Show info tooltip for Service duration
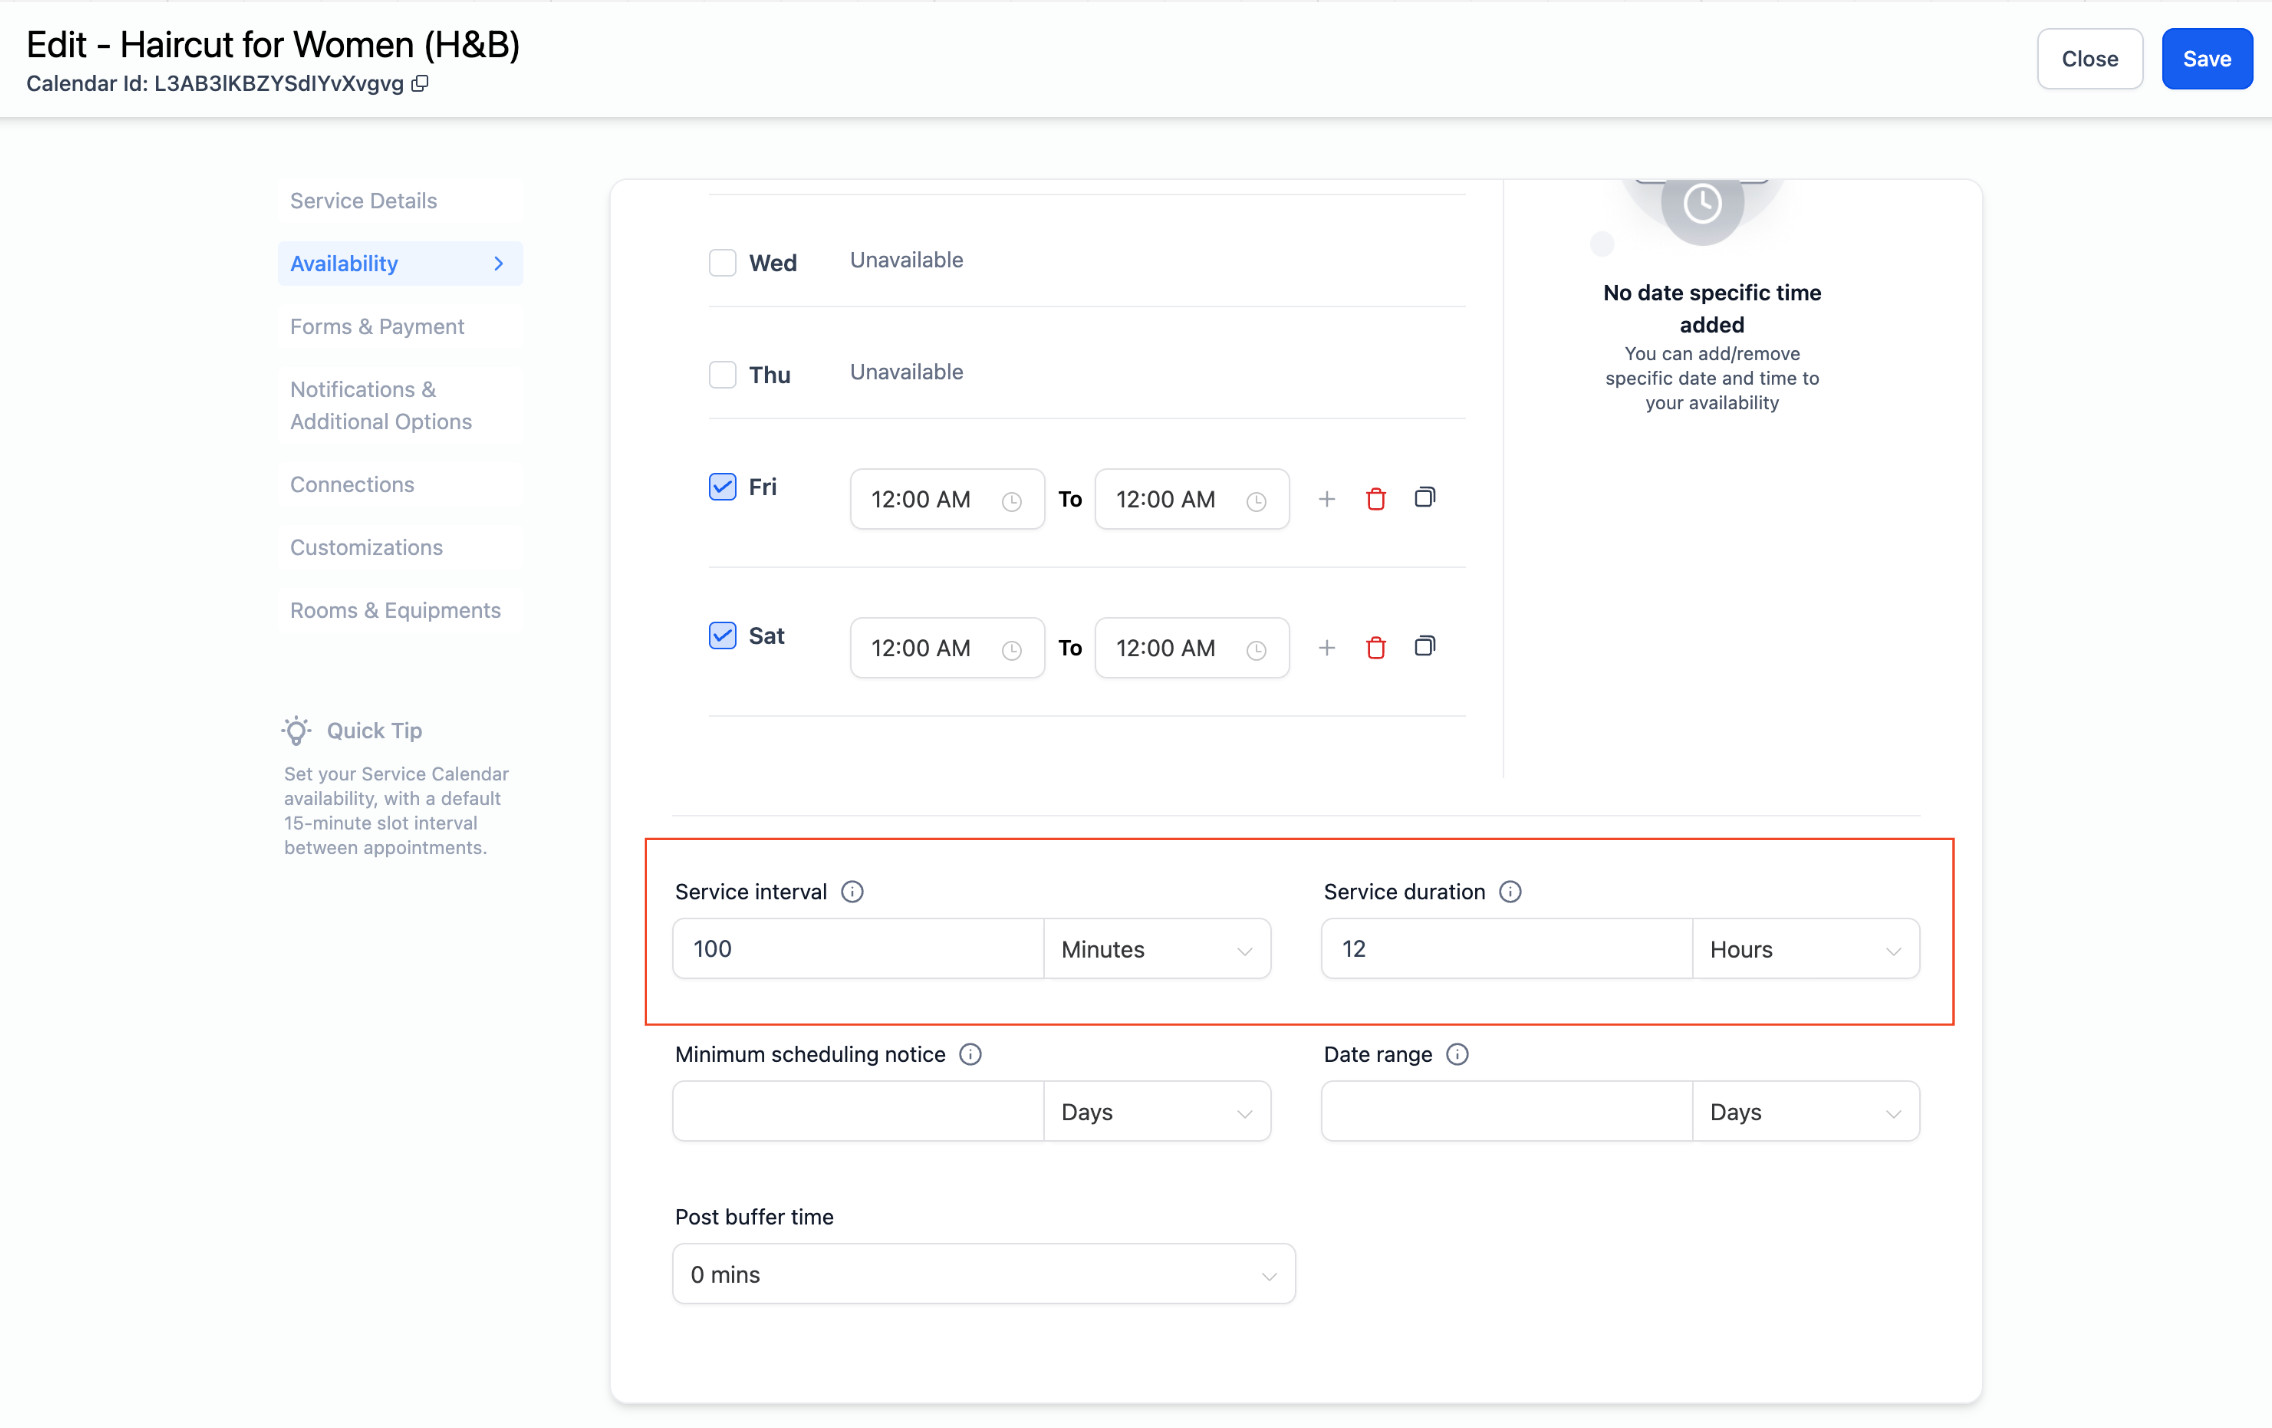Image resolution: width=2272 pixels, height=1428 pixels. pyautogui.click(x=1510, y=891)
